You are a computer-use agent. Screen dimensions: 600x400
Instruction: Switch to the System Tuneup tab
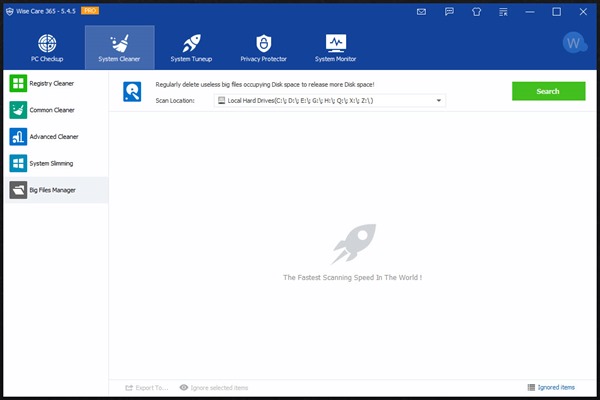(191, 49)
